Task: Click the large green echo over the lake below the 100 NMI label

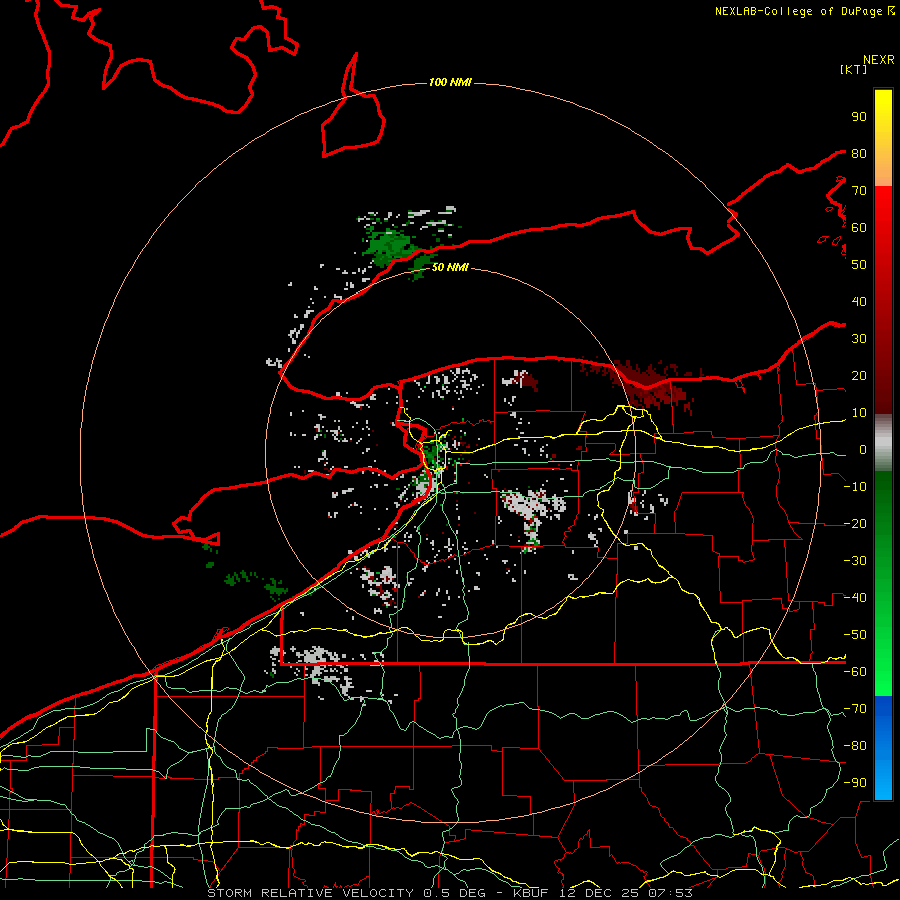Action: click(x=390, y=245)
